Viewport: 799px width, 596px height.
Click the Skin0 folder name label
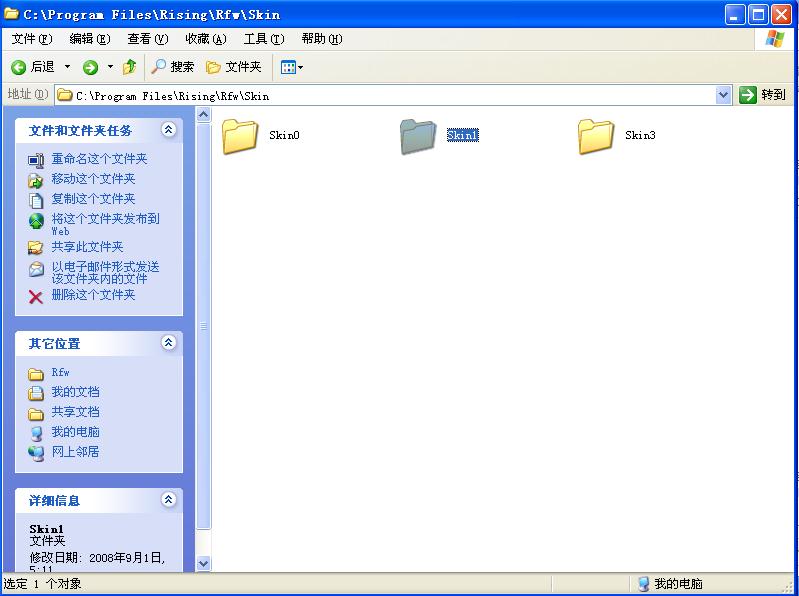point(284,135)
